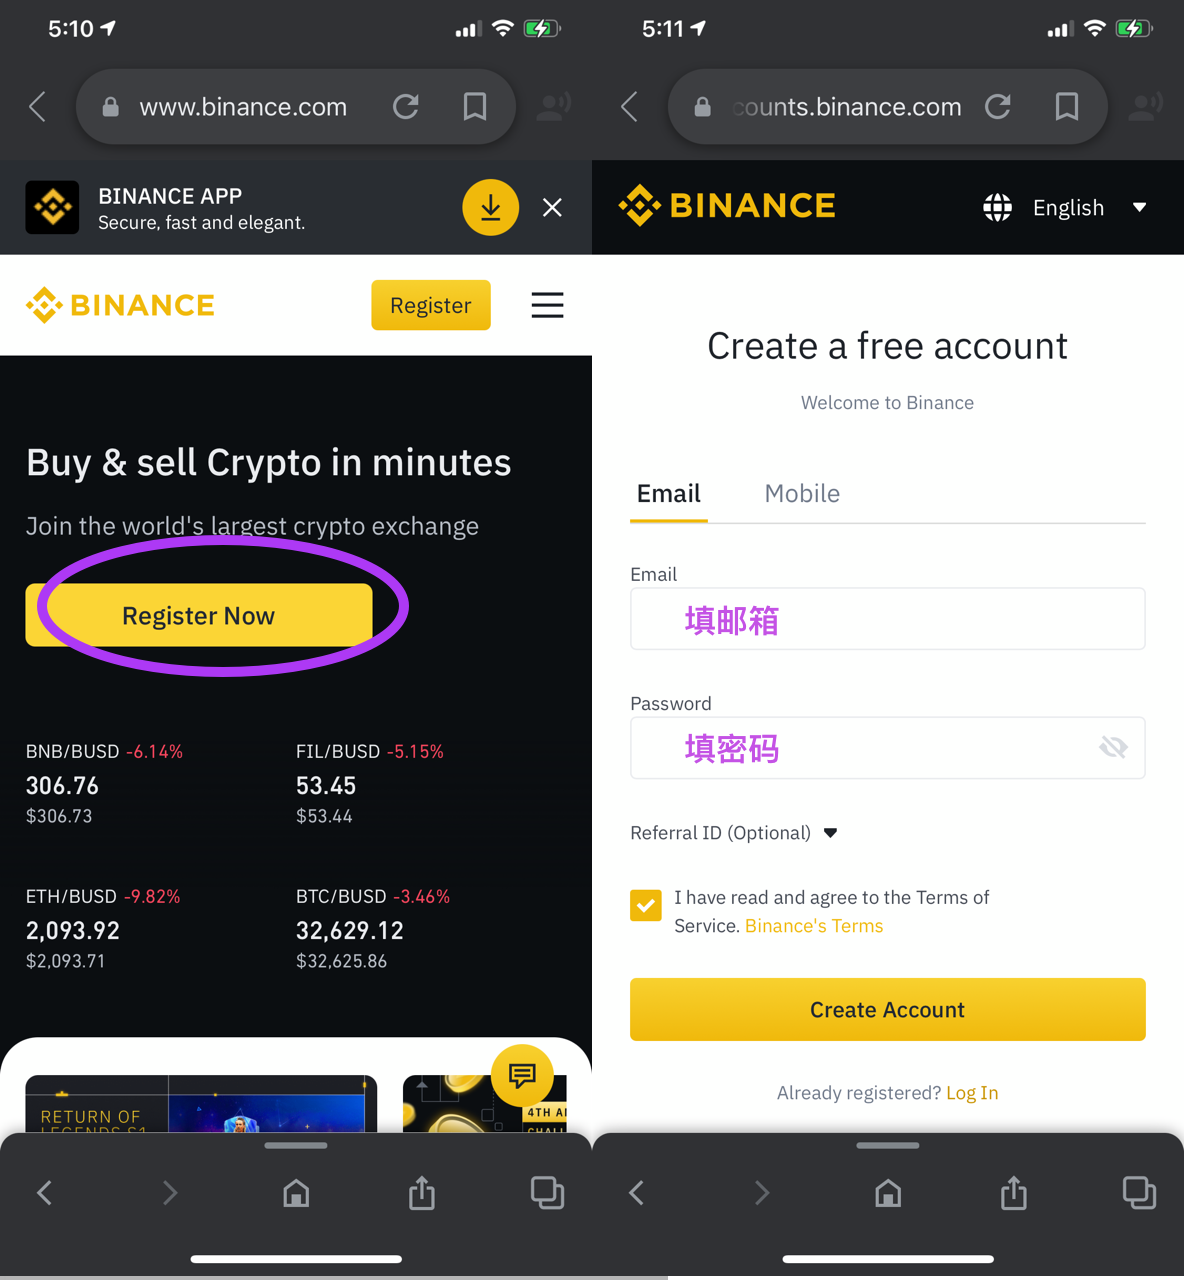Tap the bookmark icon in the browser bar
This screenshot has height=1280, width=1184.
(473, 106)
